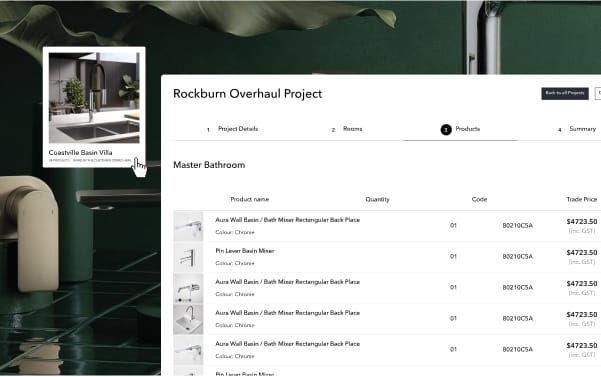Click the Quantity column header
The image size is (601, 377).
point(378,199)
